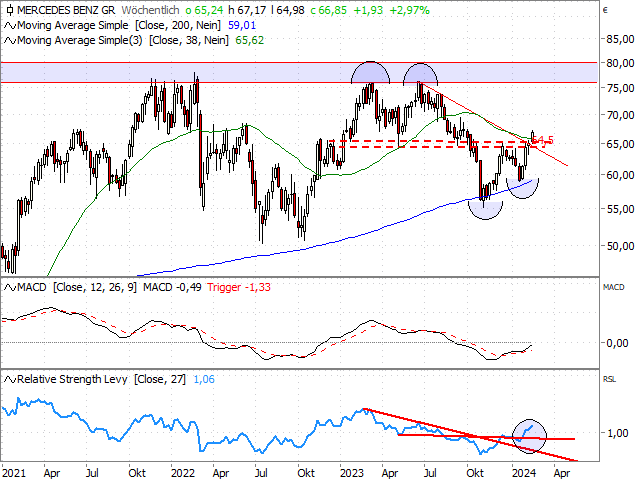The width and height of the screenshot is (640, 480).
Task: Click the low value l 64,98
Action: coord(288,10)
